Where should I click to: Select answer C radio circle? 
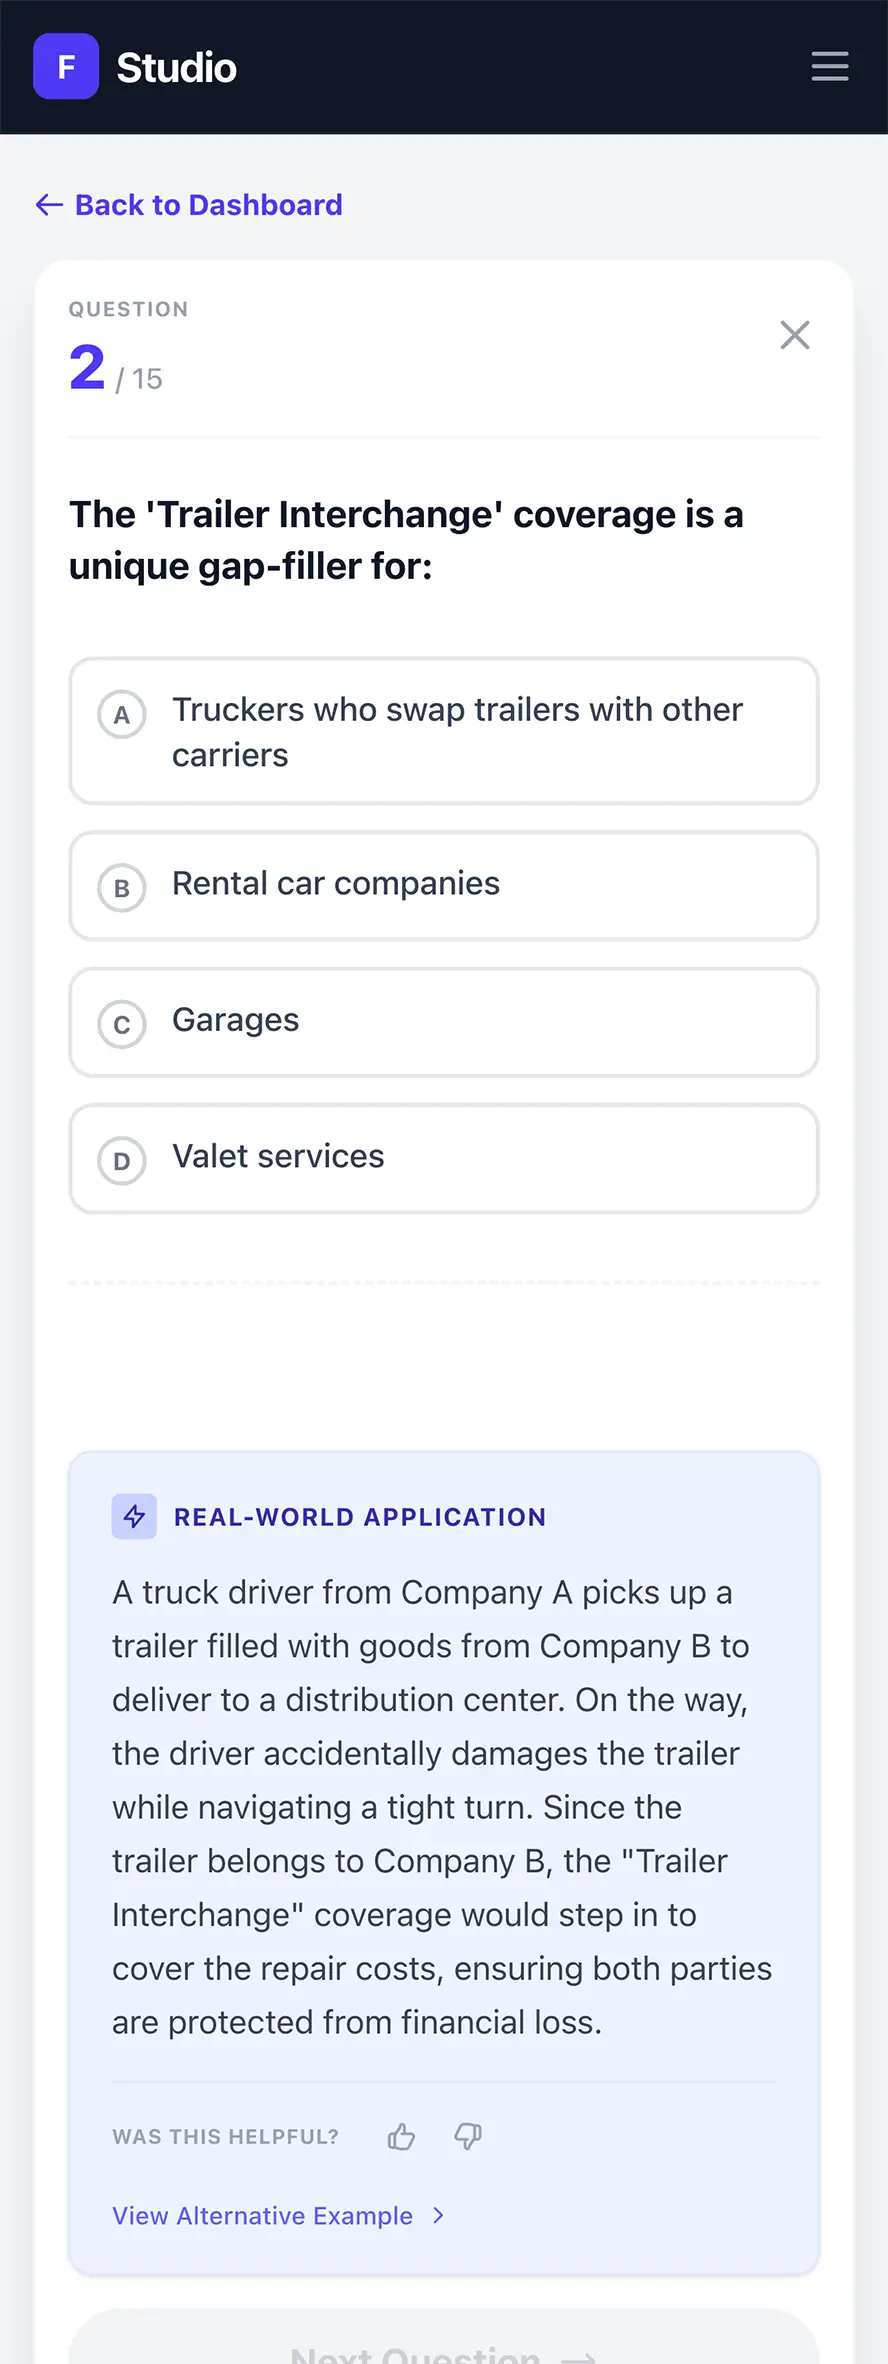point(122,1025)
